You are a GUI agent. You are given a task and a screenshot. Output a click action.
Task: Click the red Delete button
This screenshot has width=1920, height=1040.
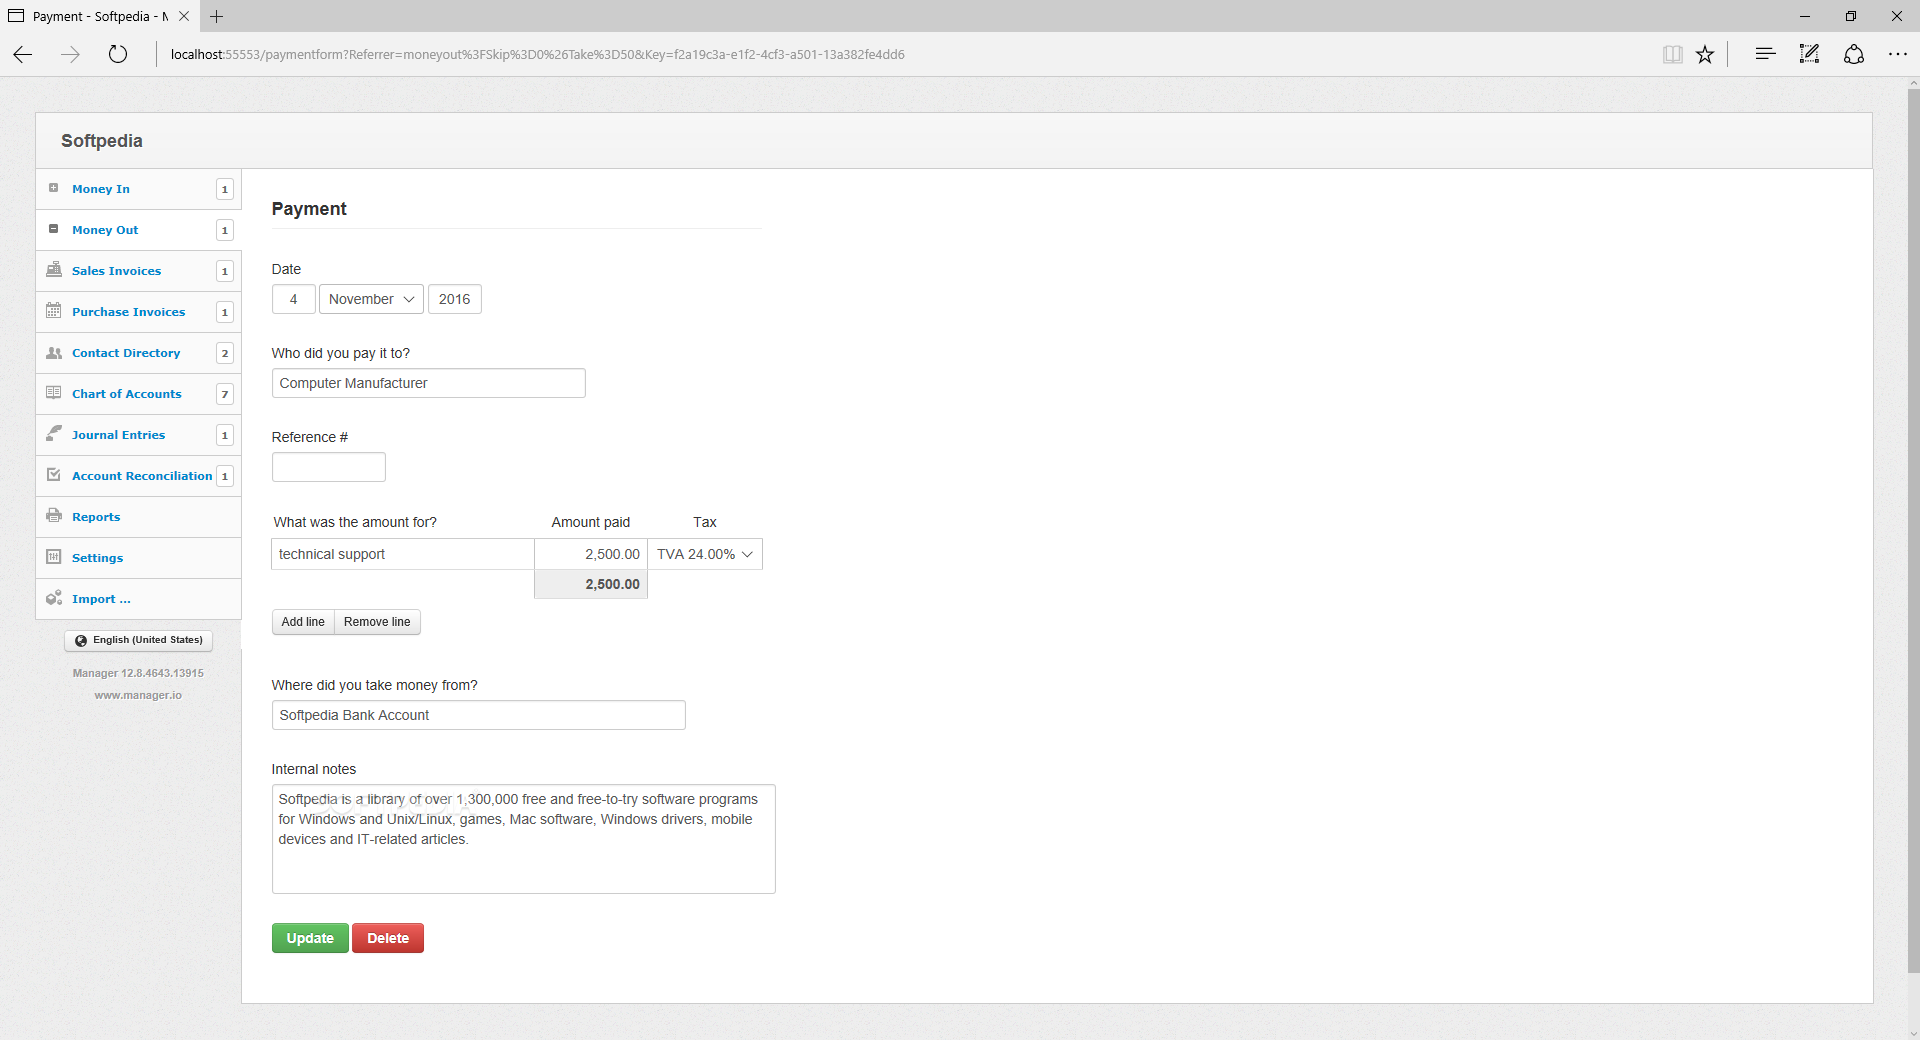click(x=388, y=938)
